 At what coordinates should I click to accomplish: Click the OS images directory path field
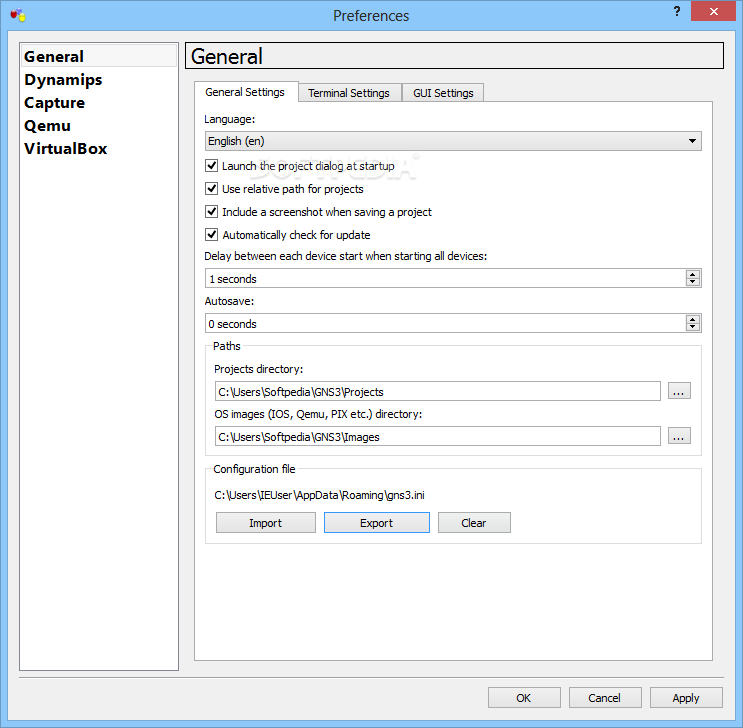coord(437,437)
